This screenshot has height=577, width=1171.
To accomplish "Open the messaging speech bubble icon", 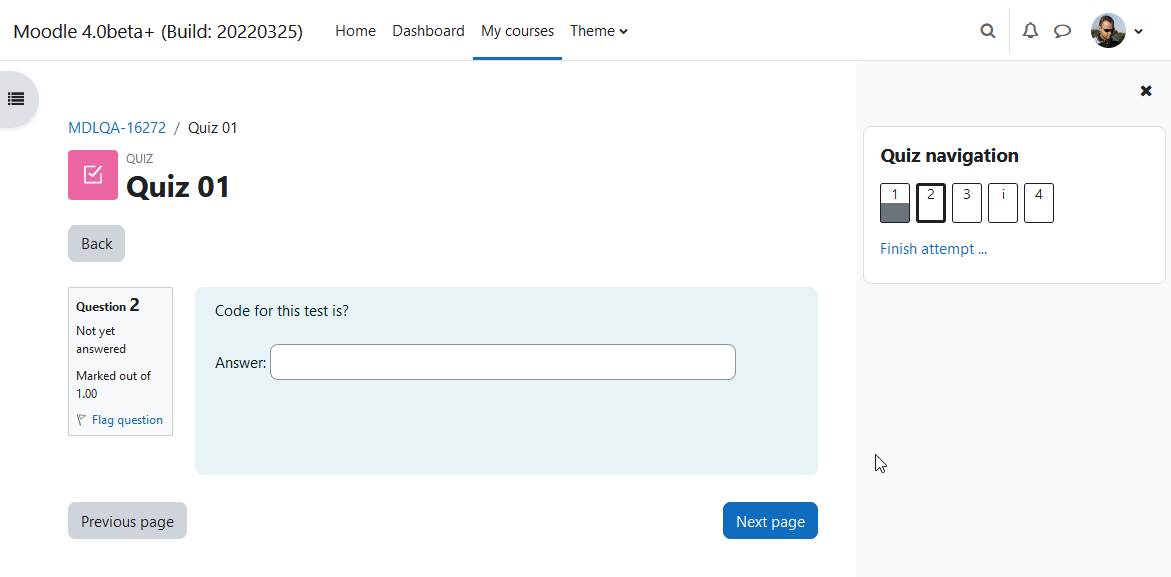I will click(1062, 31).
